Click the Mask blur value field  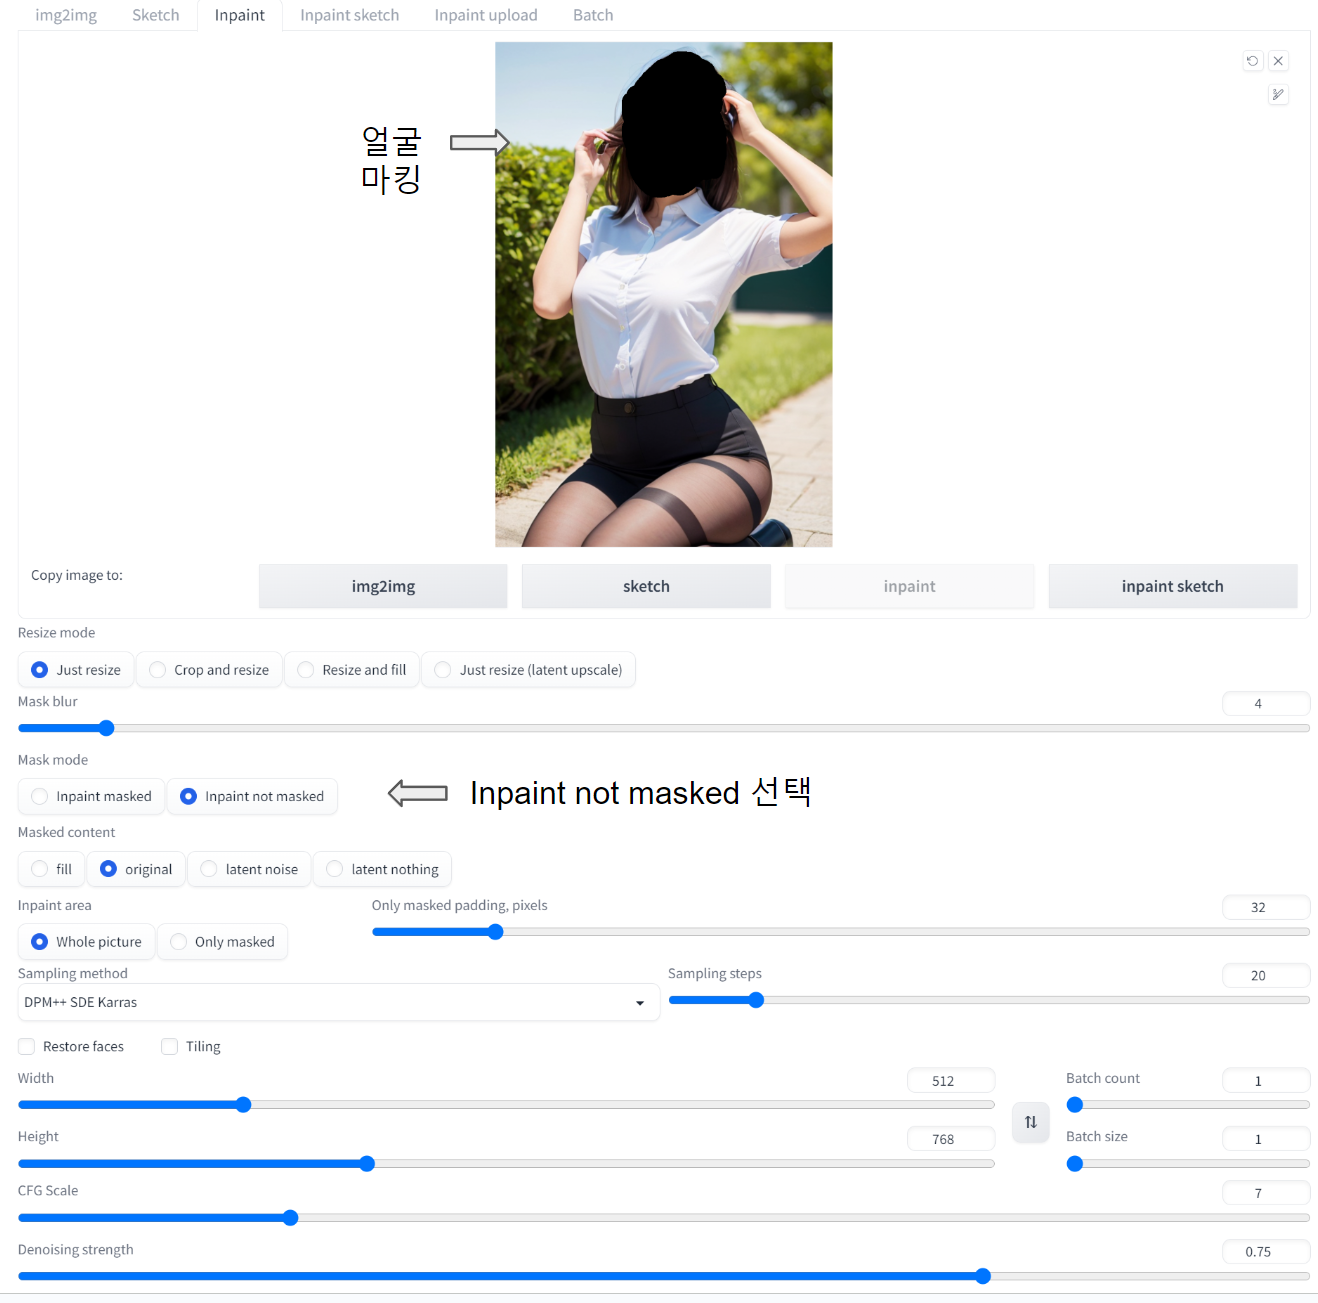point(1266,703)
